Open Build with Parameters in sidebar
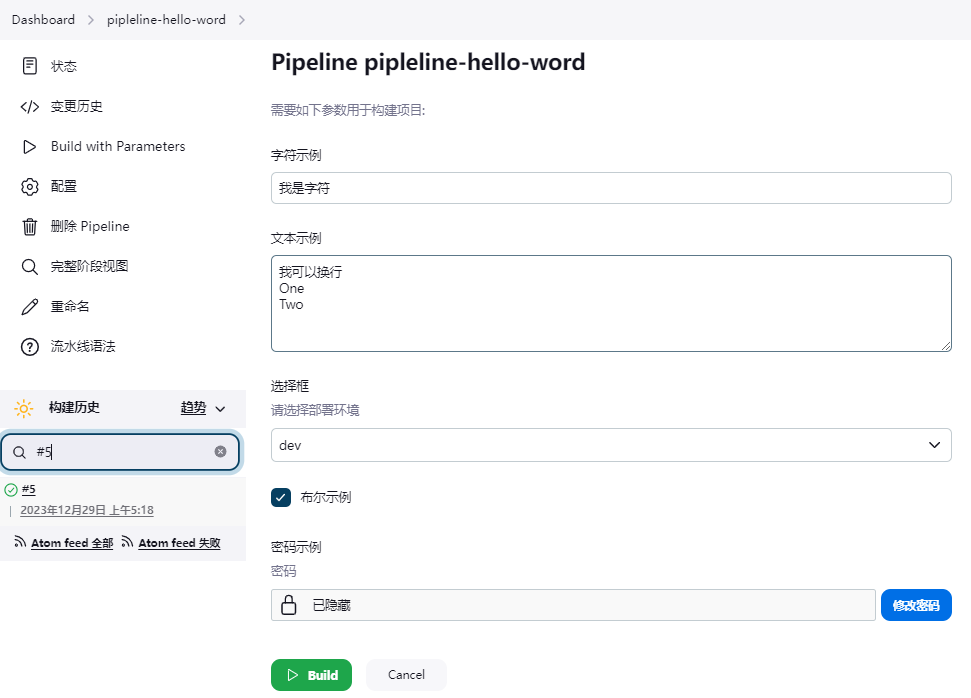This screenshot has height=698, width=971. (118, 146)
